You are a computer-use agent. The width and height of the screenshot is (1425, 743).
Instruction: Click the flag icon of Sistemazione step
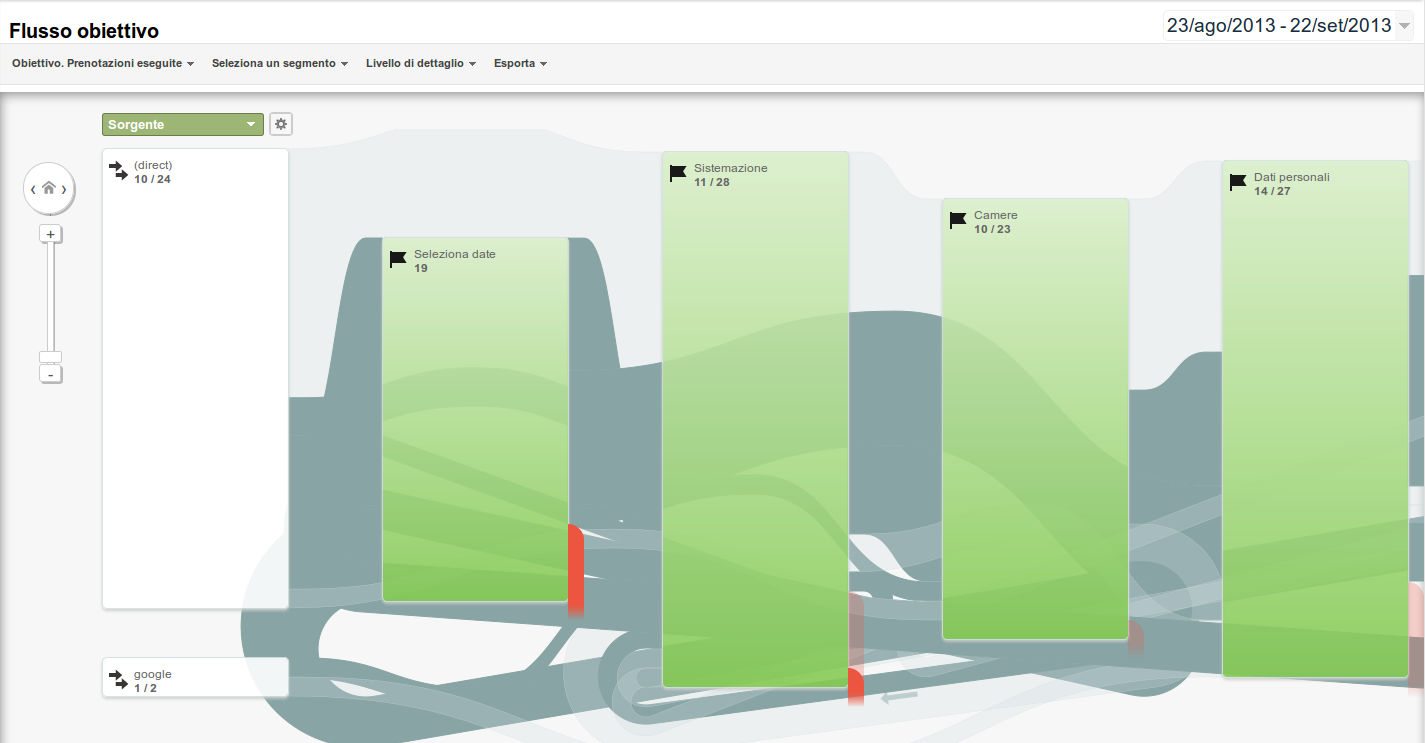tap(678, 174)
